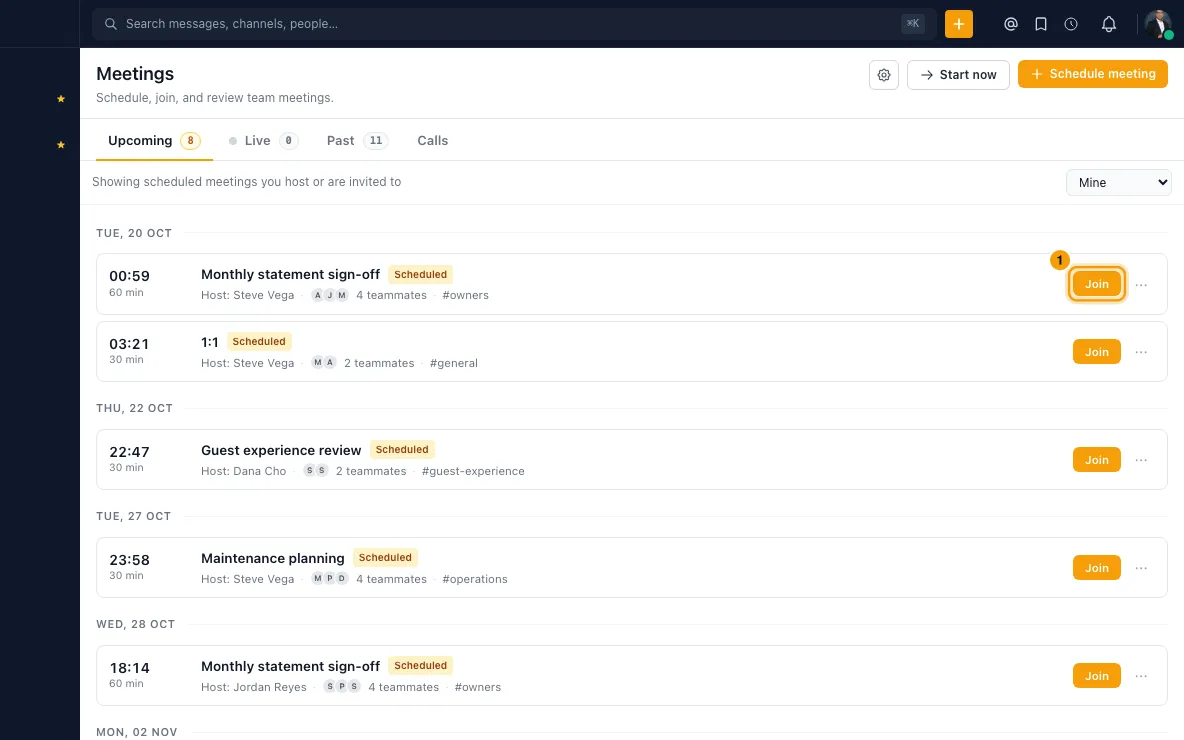Screen dimensions: 1184x740
Task: Click the 22:47 time label
Action: 129,452
